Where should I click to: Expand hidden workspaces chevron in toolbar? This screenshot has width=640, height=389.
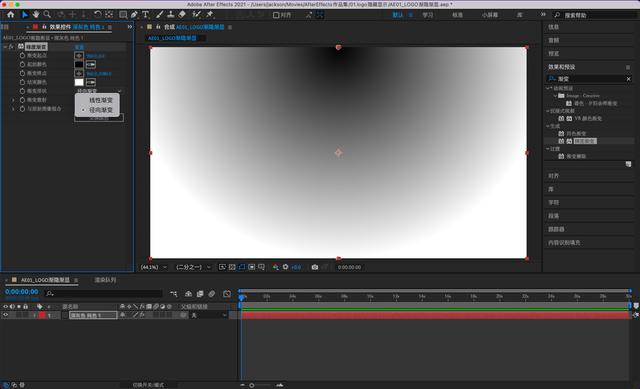(x=543, y=15)
